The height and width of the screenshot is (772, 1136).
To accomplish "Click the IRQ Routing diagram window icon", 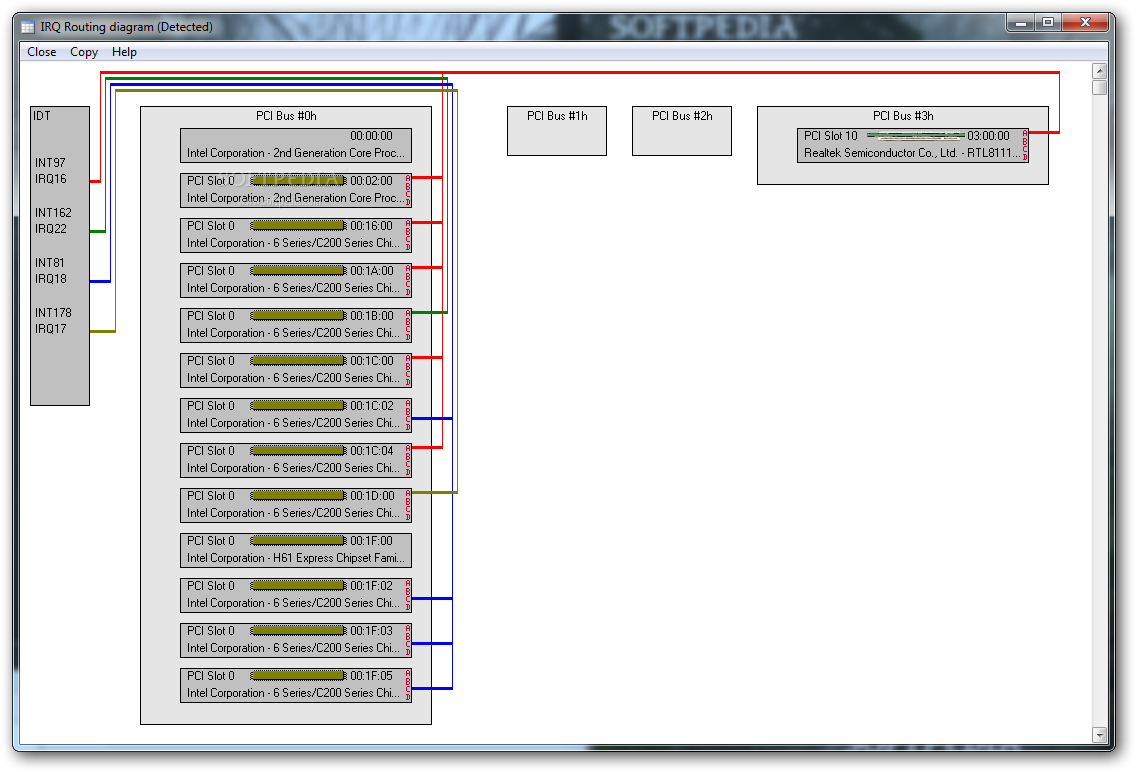I will coord(28,28).
